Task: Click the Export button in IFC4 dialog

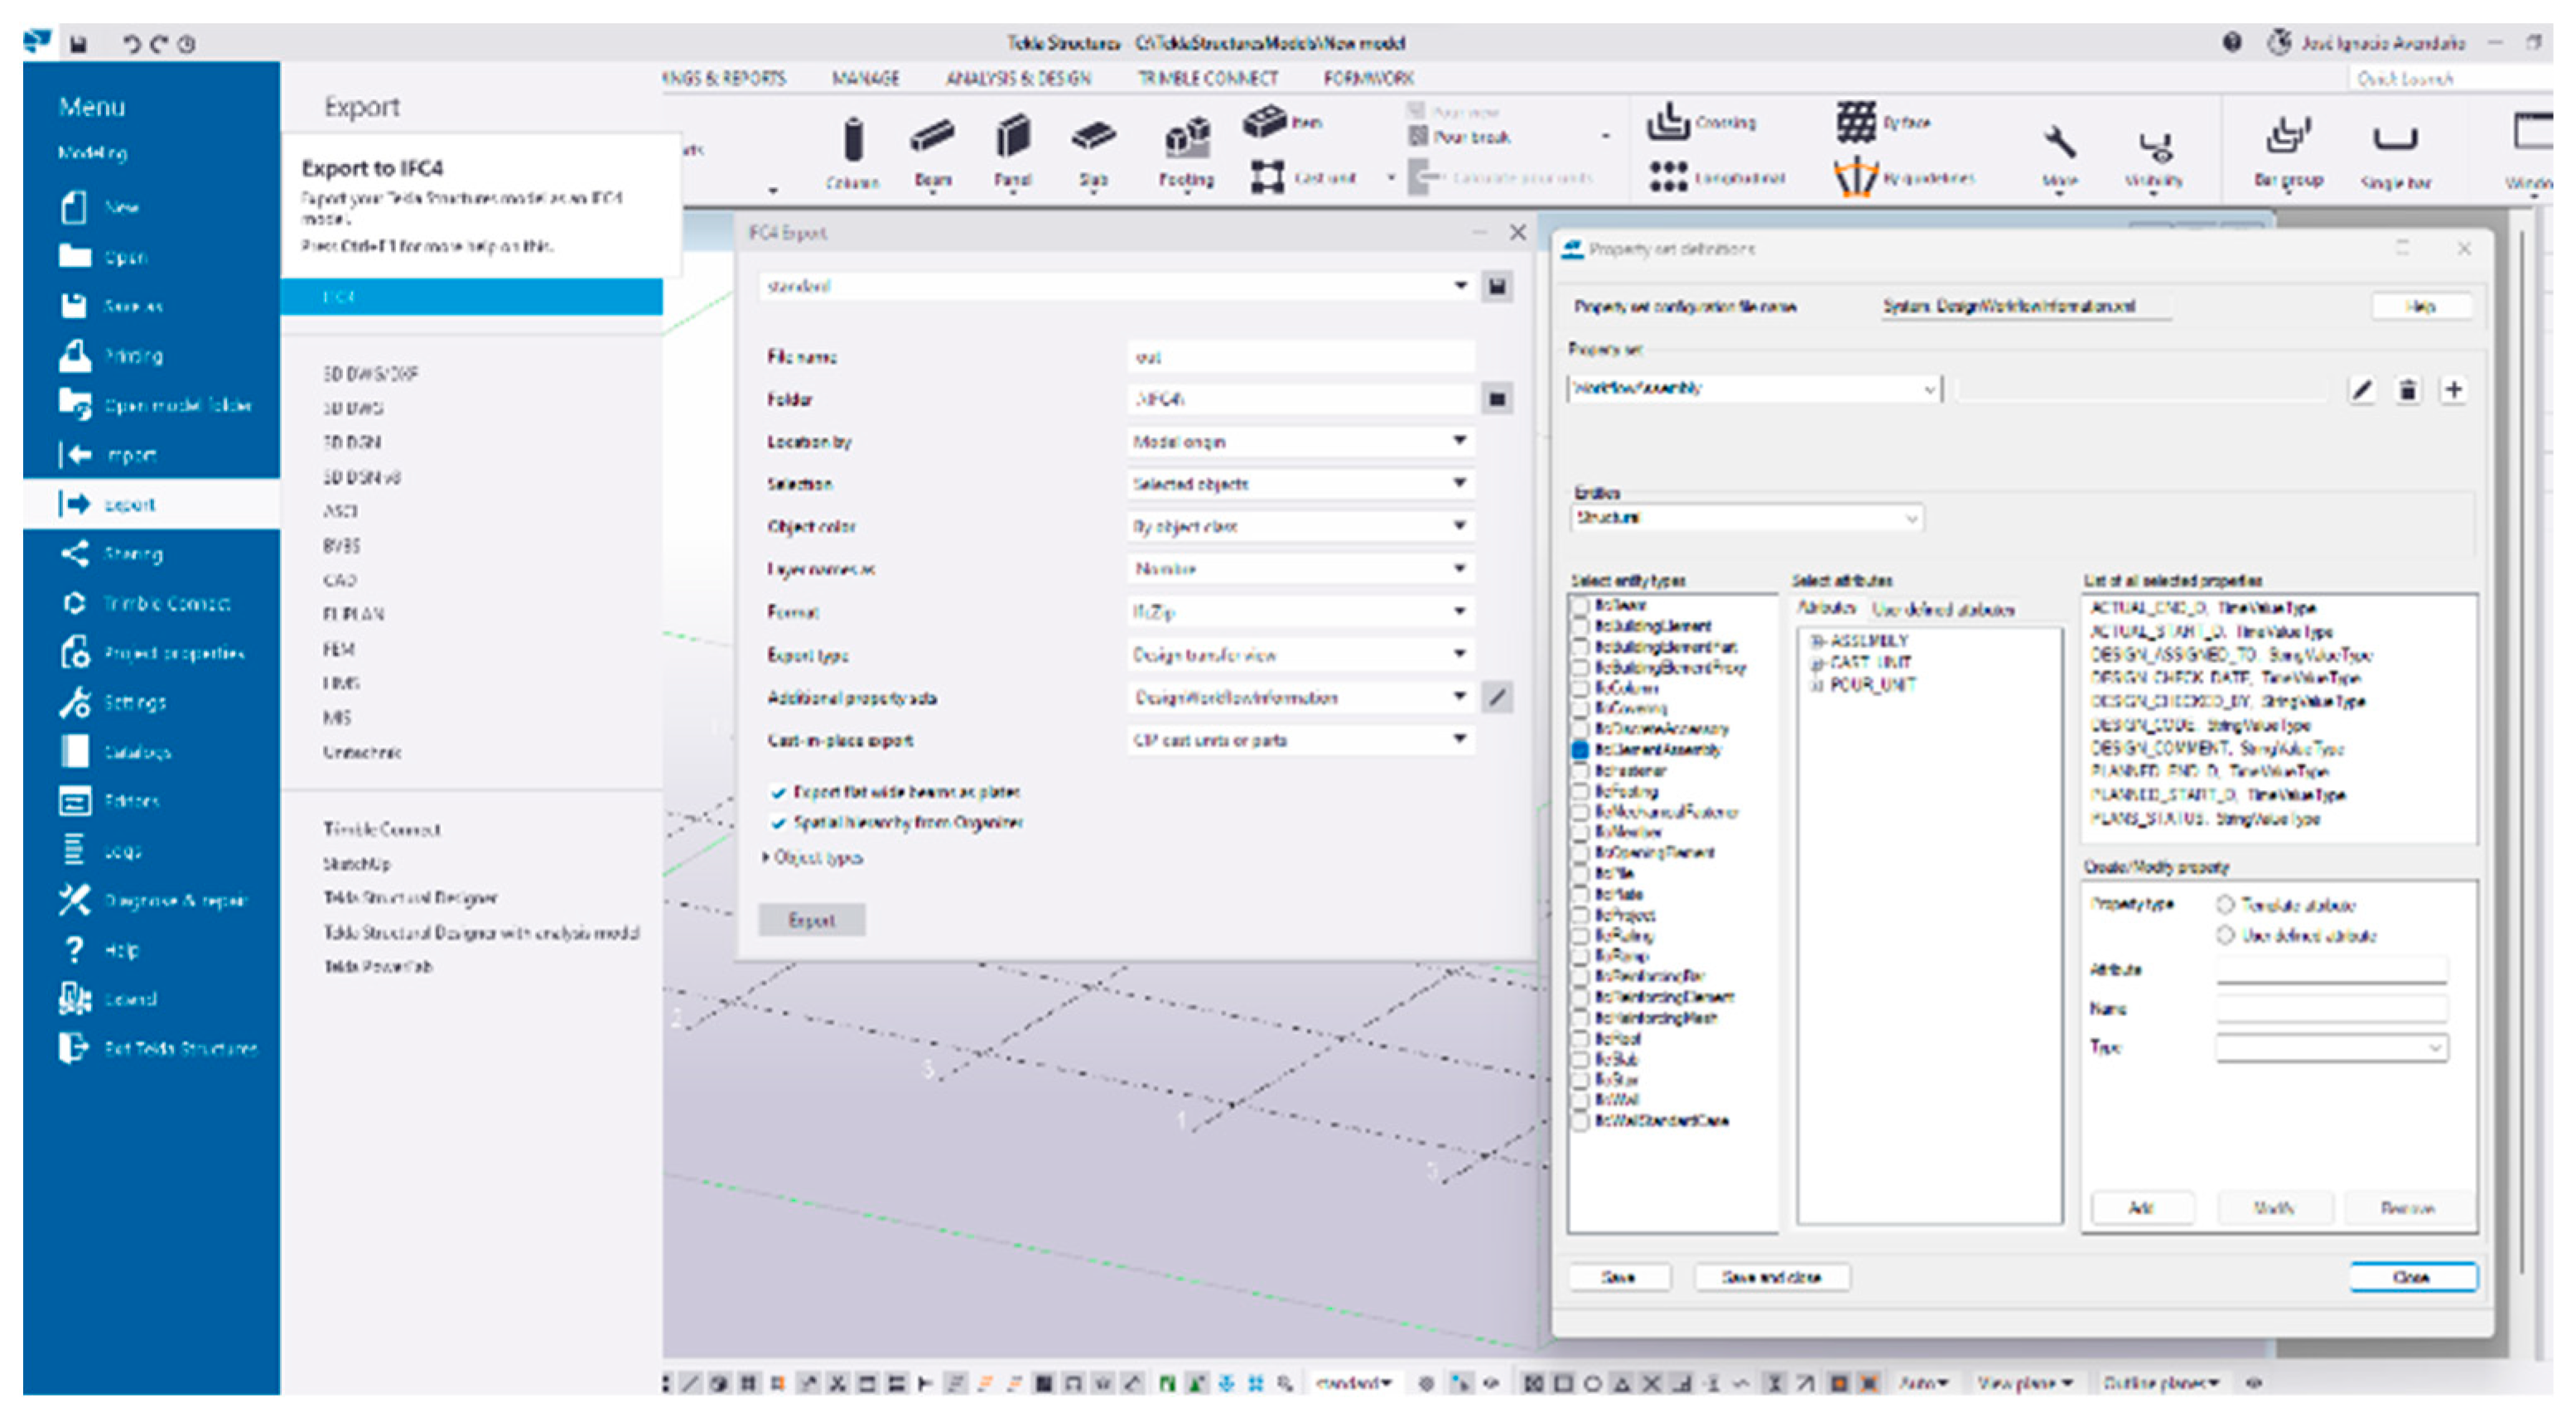Action: [811, 920]
